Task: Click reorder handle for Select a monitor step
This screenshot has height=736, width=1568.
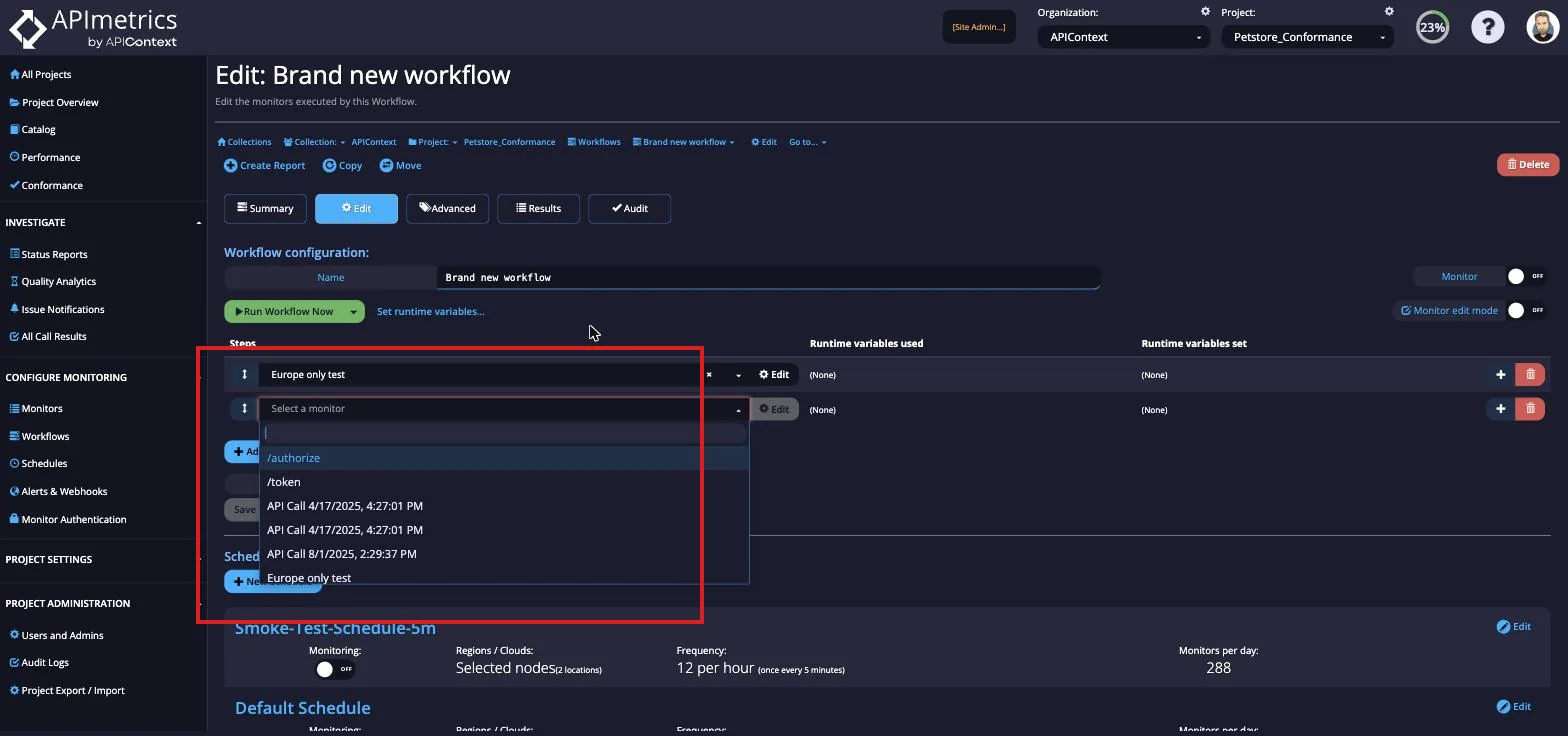Action: click(x=244, y=408)
